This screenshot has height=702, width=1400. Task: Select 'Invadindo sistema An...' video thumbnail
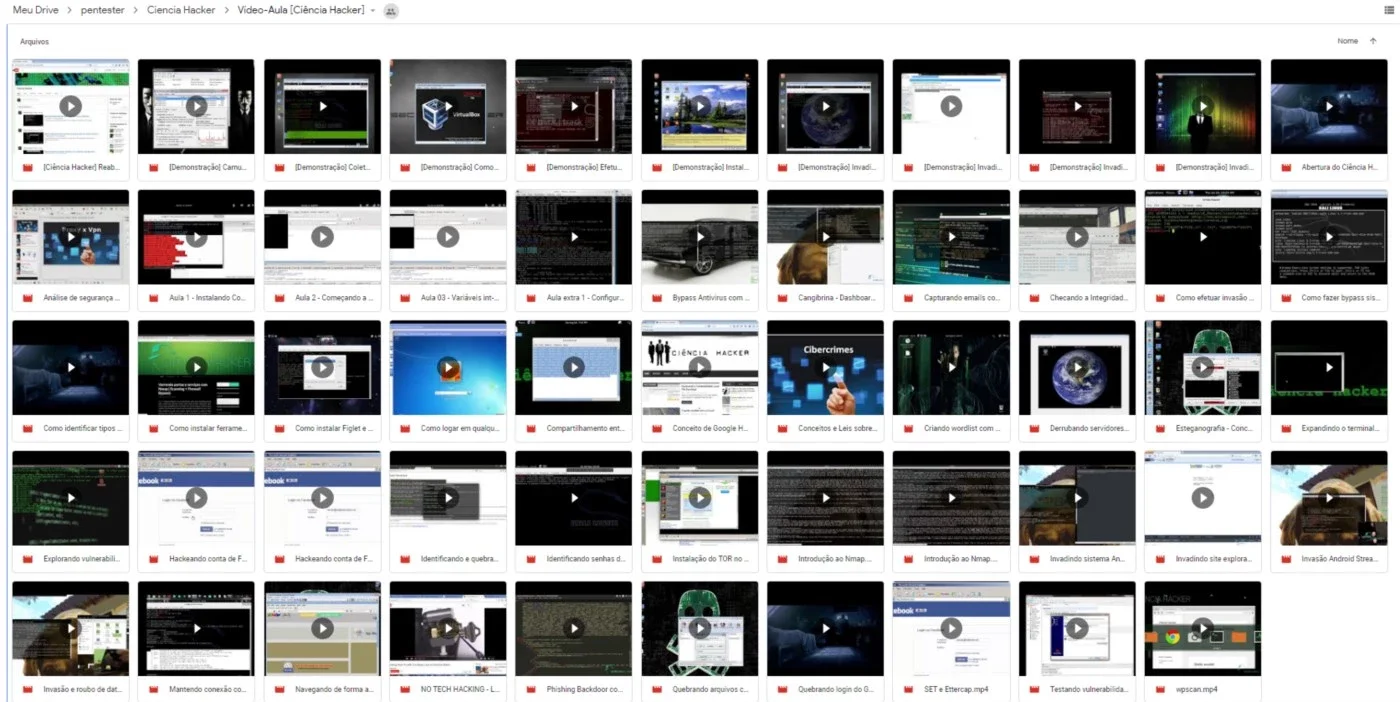pos(1077,498)
